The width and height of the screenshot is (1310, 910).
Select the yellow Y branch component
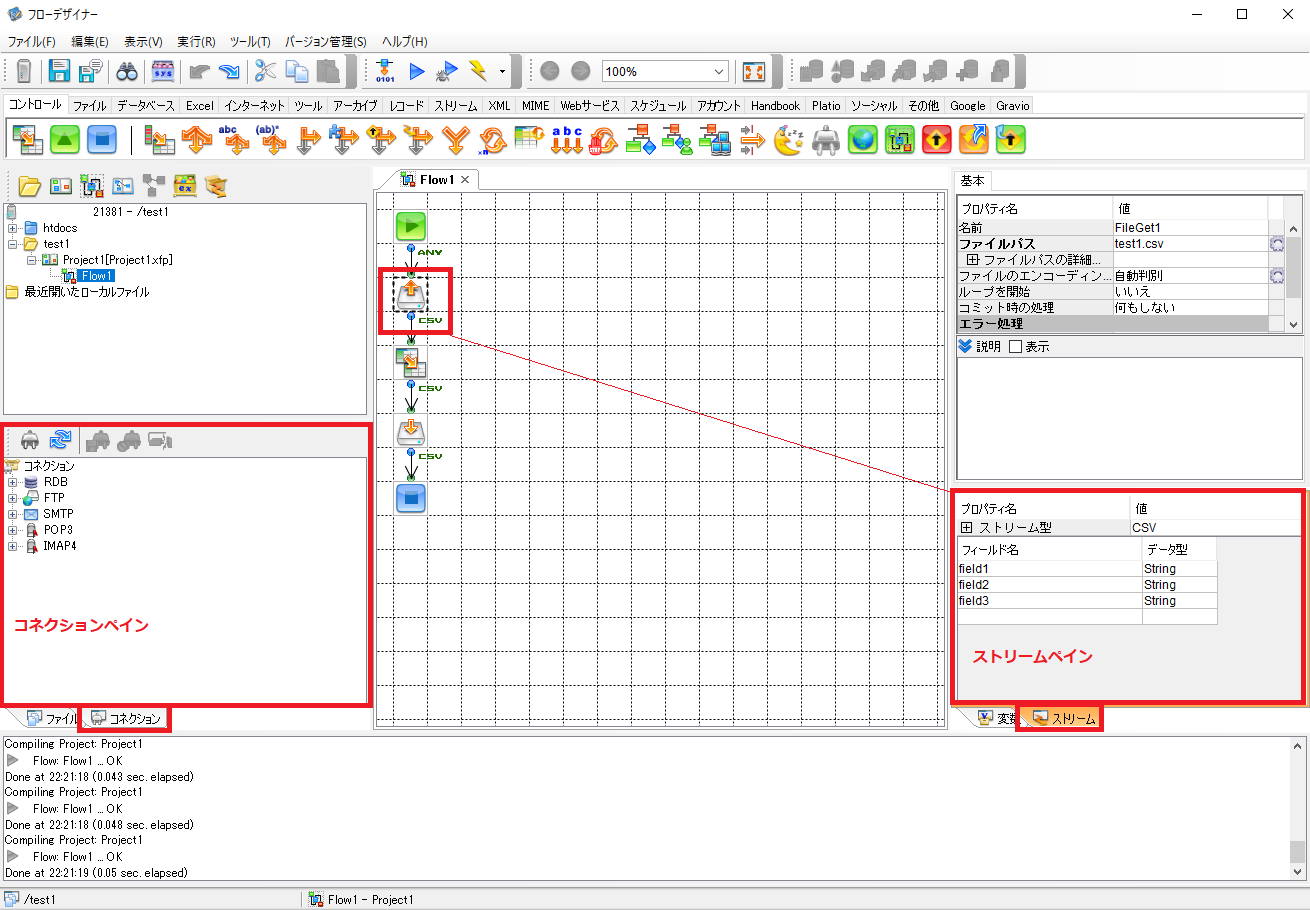[456, 139]
